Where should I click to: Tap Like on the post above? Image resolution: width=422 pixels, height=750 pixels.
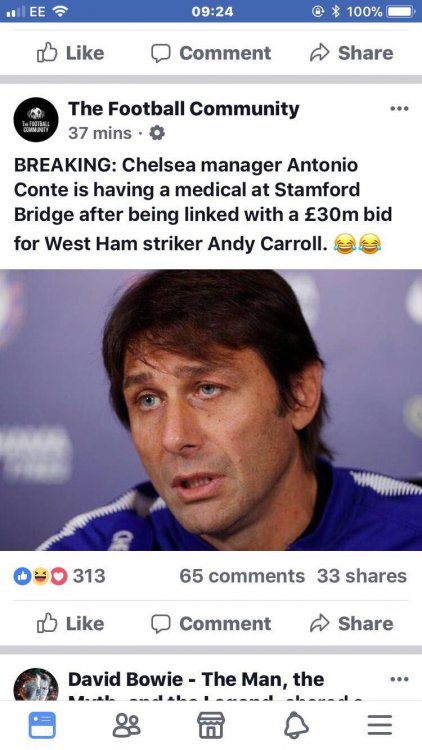point(70,53)
